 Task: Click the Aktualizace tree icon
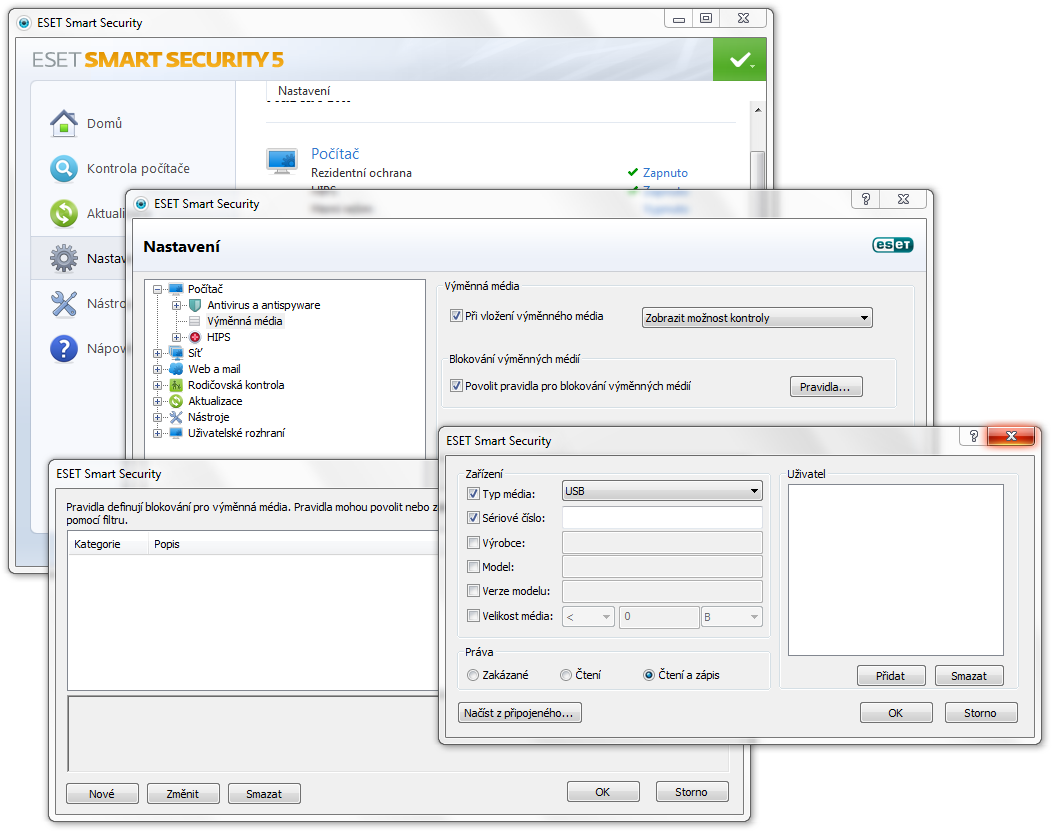[x=176, y=401]
